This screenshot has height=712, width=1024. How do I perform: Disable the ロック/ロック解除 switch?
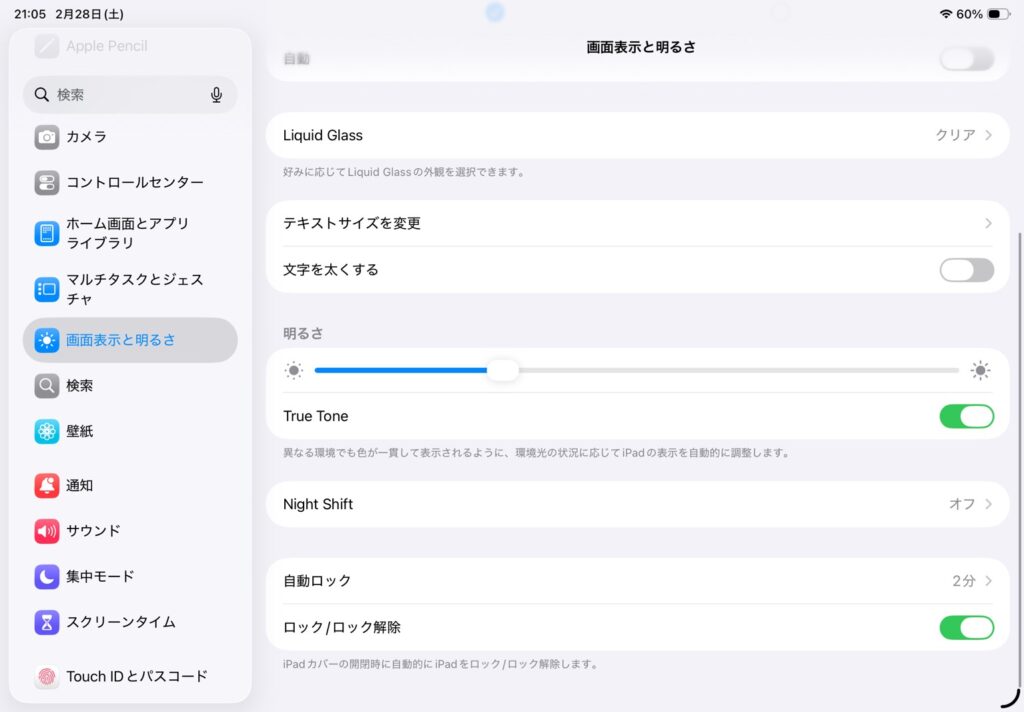coord(966,628)
